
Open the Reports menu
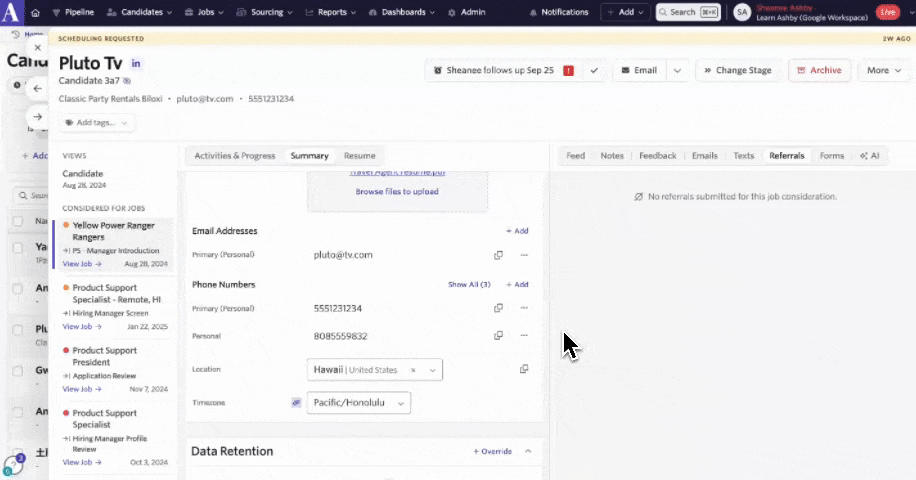tap(331, 12)
